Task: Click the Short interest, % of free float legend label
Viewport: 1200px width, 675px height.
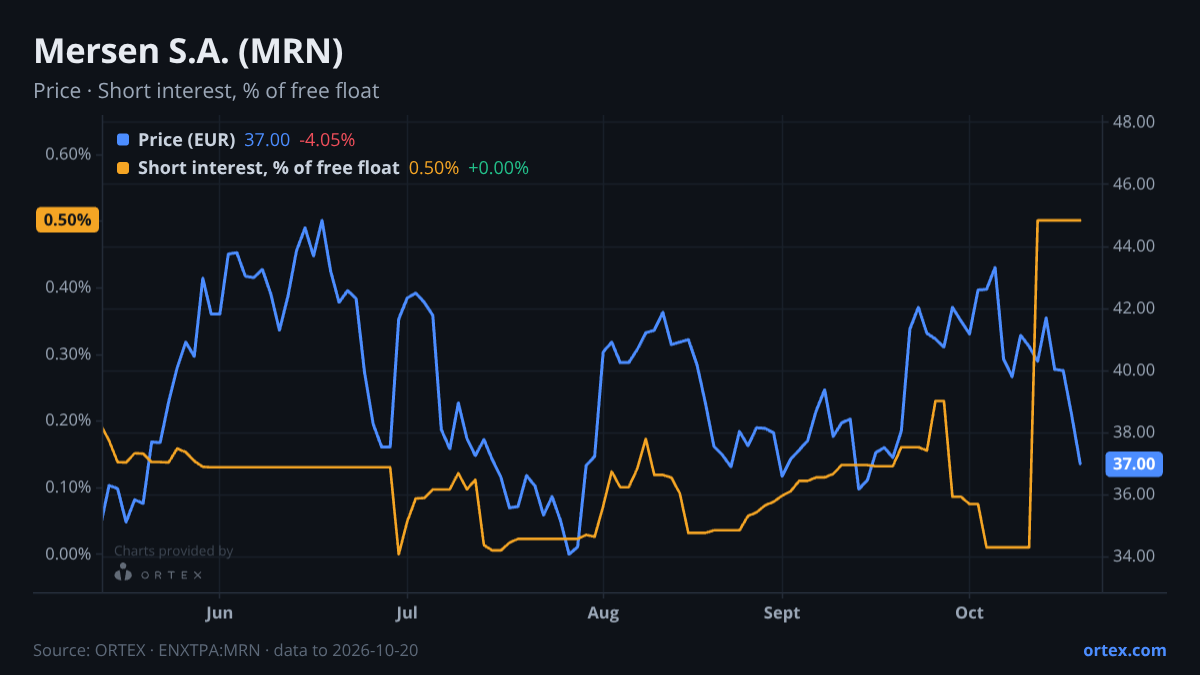Action: [269, 168]
